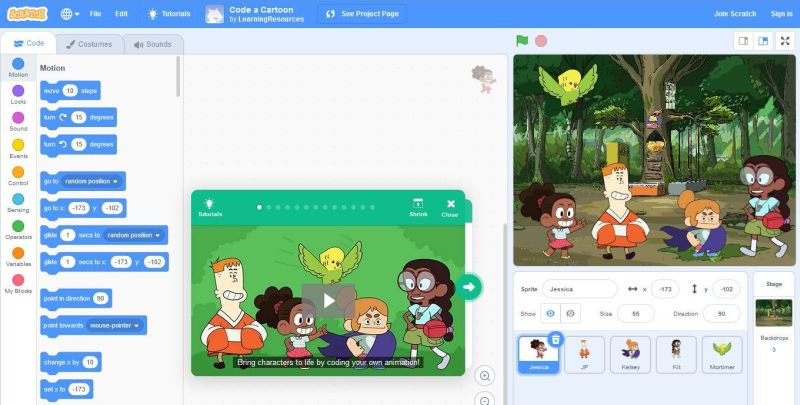Switch to the Sounds tab
The height and width of the screenshot is (405, 800).
153,44
